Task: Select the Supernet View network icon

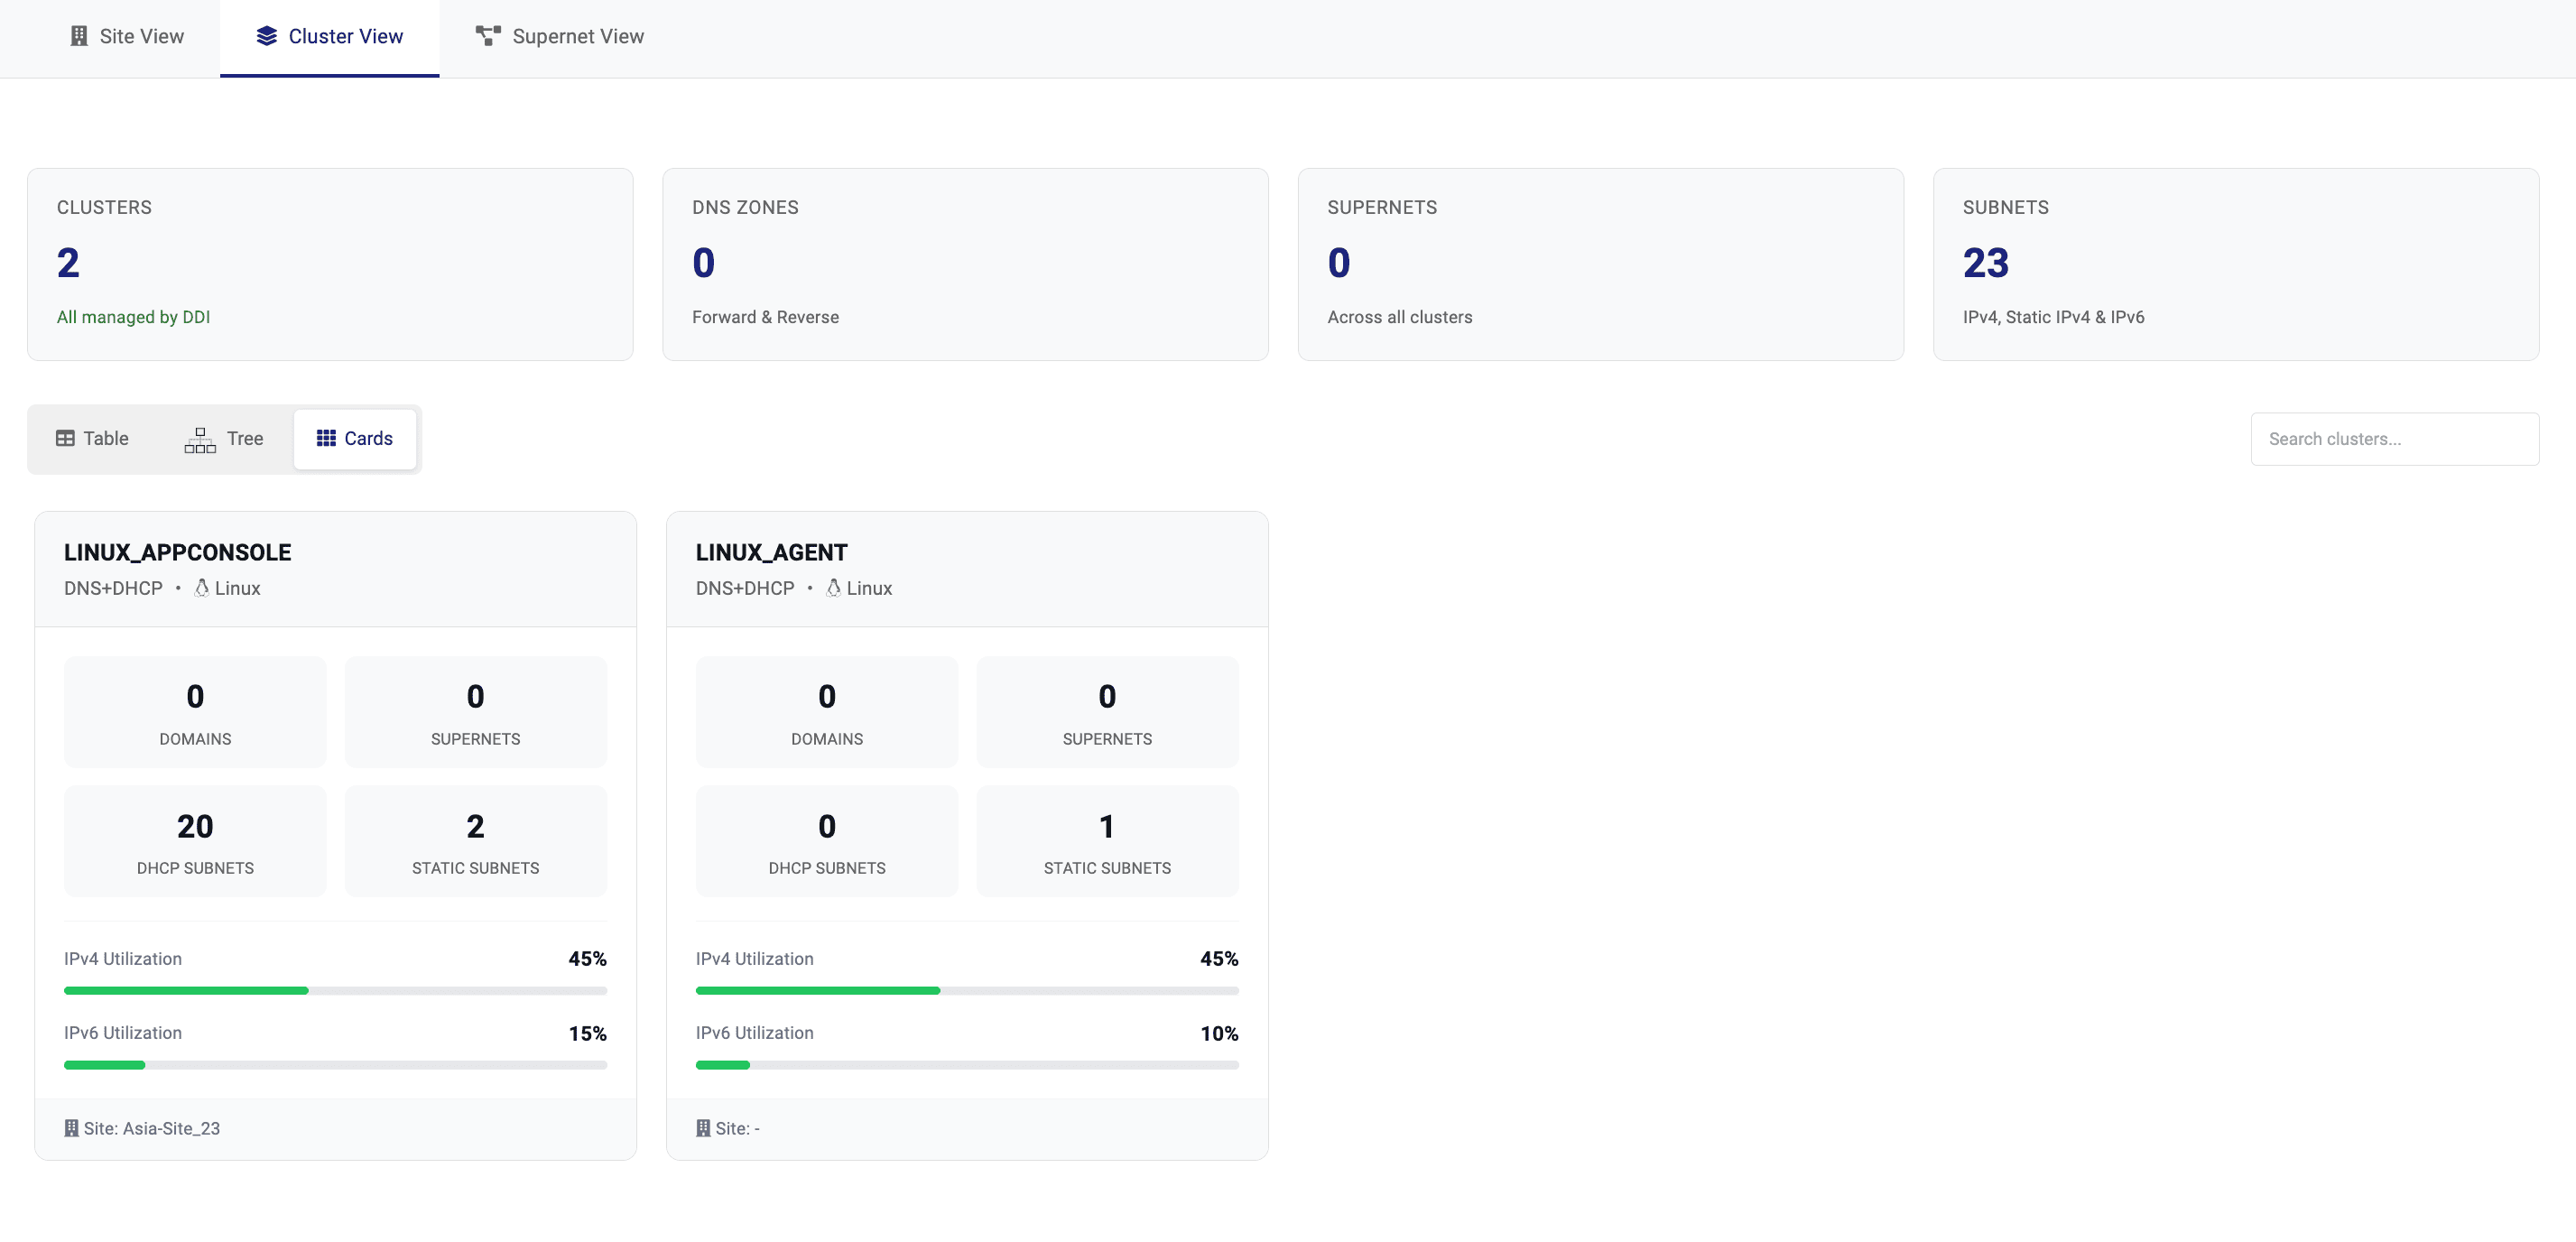Action: 487,36
